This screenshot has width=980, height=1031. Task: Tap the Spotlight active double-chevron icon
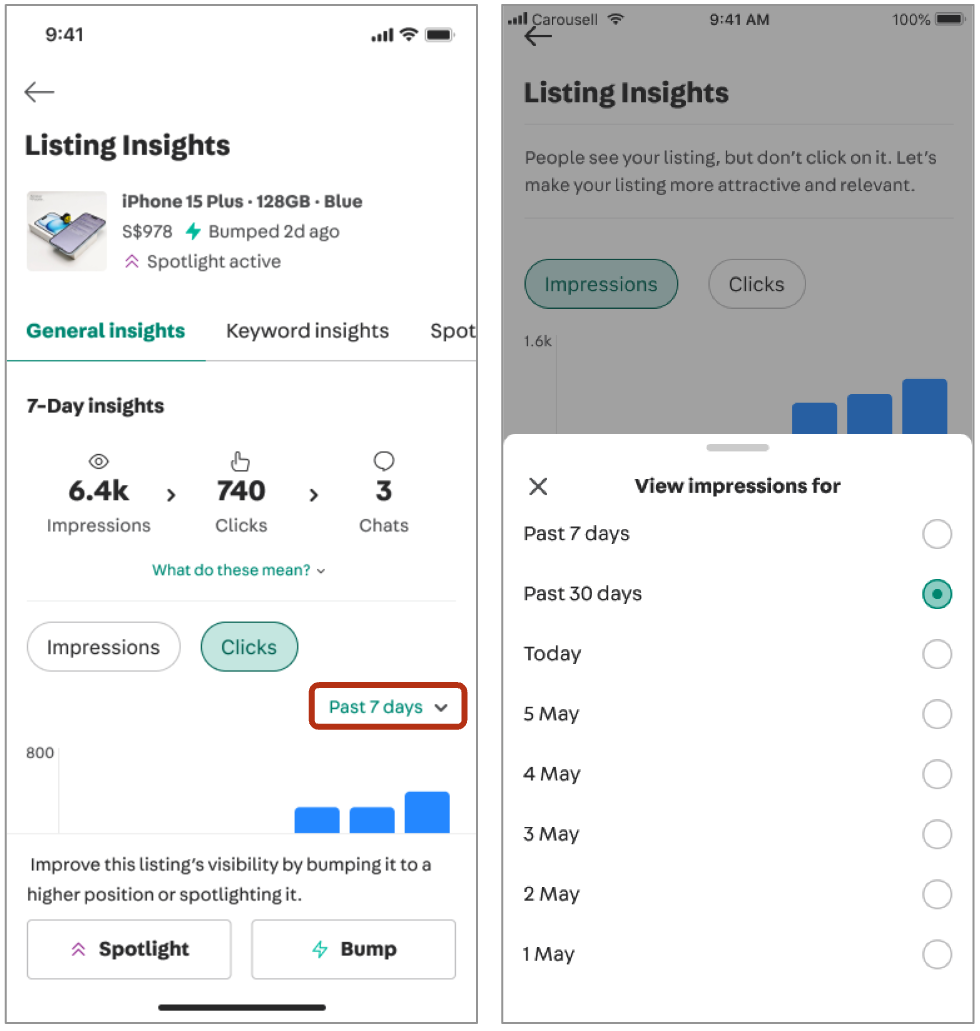pyautogui.click(x=132, y=262)
